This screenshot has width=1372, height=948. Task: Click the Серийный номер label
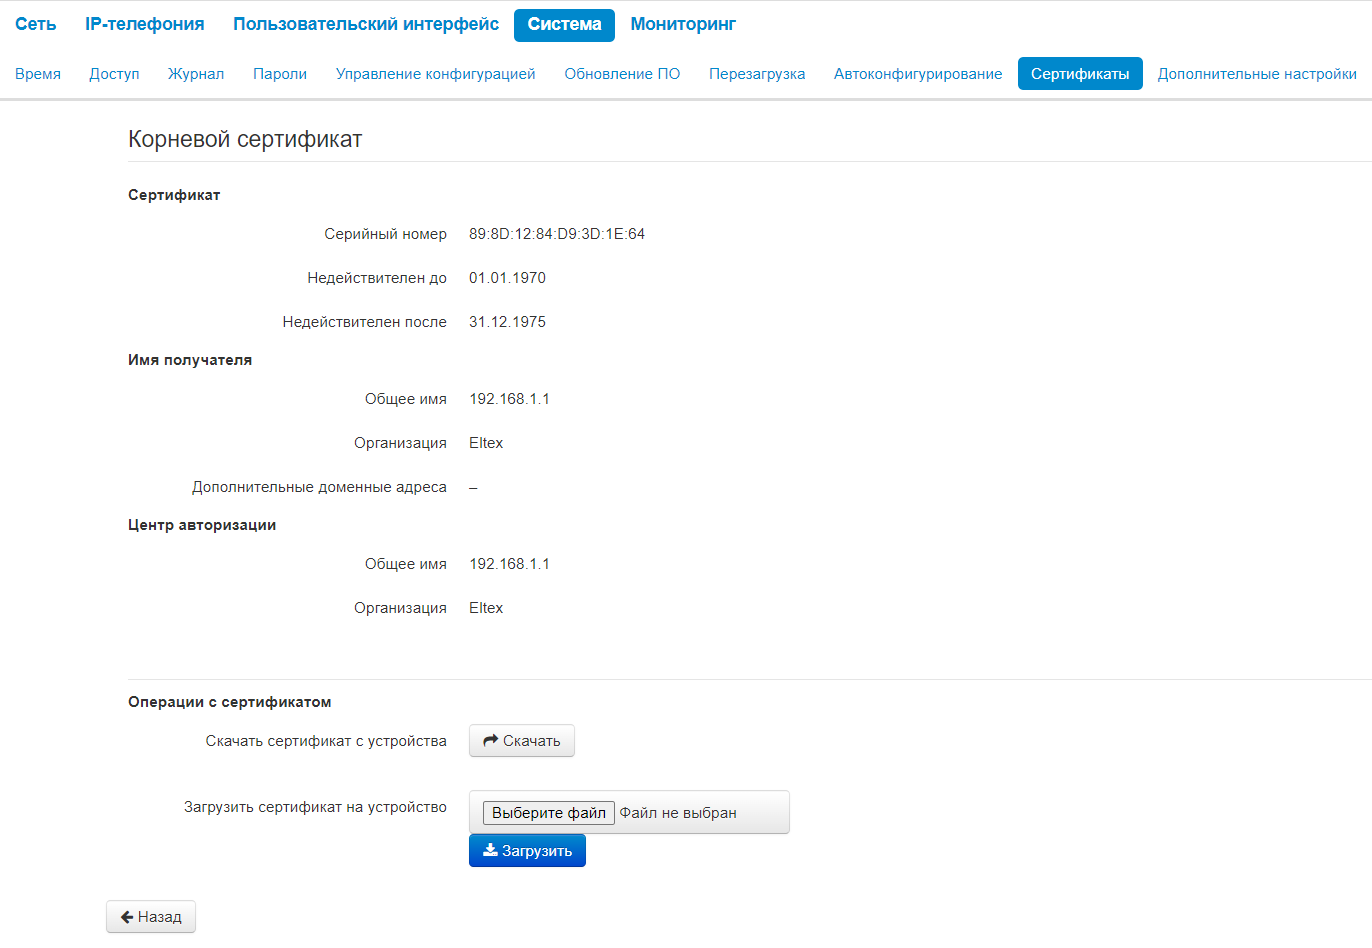click(385, 234)
